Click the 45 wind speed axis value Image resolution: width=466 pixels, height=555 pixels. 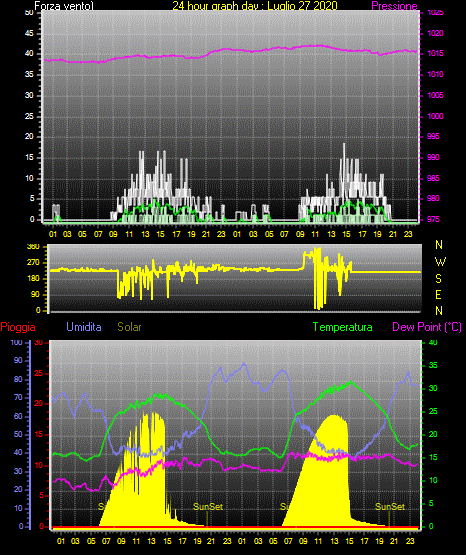(x=29, y=33)
